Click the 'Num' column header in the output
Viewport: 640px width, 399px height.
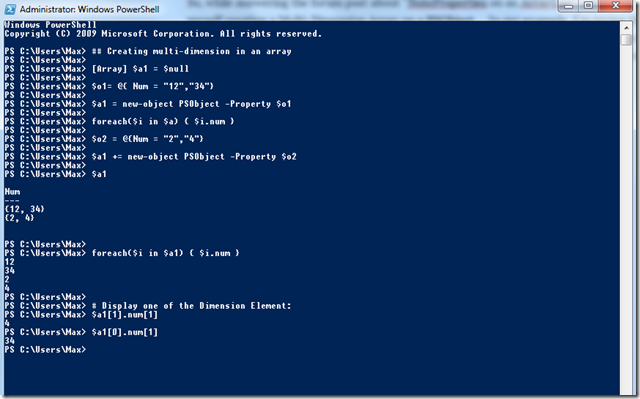pyautogui.click(x=12, y=192)
